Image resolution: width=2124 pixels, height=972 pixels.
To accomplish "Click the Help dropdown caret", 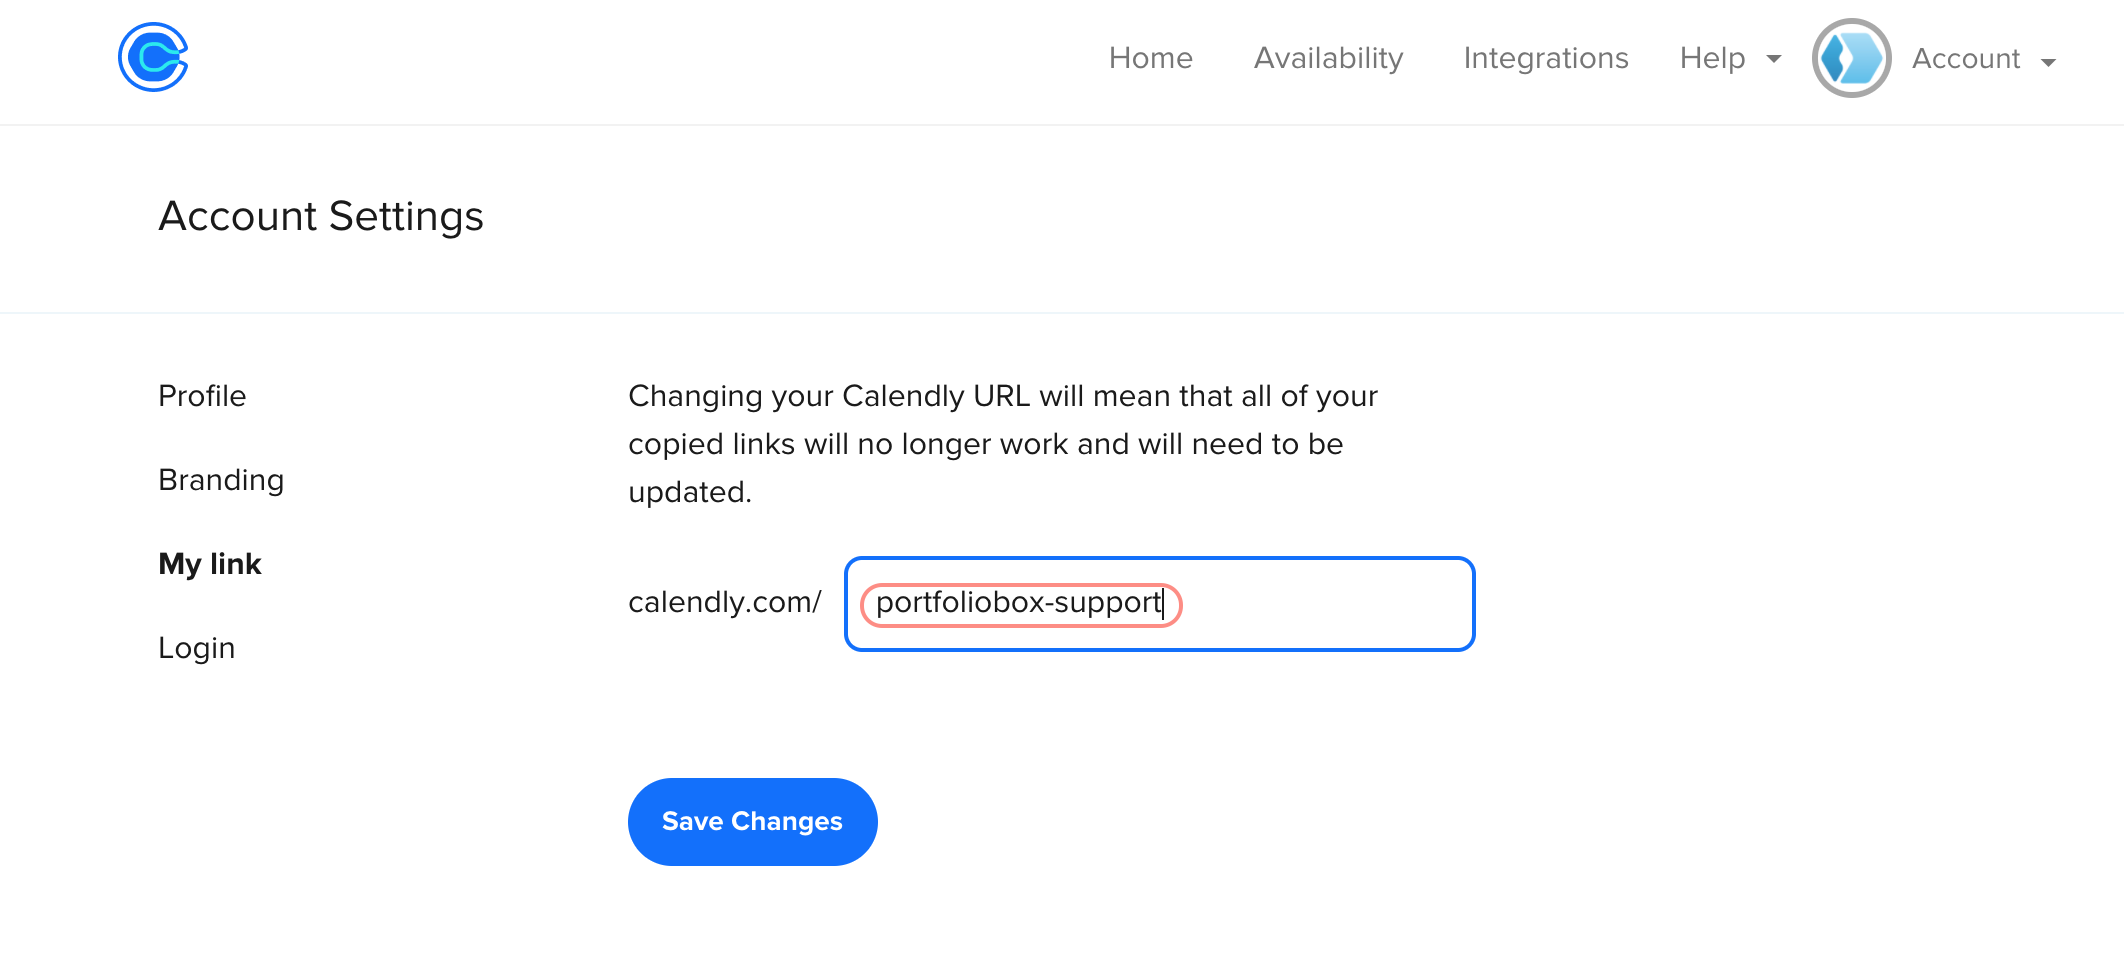I will coord(1773,60).
